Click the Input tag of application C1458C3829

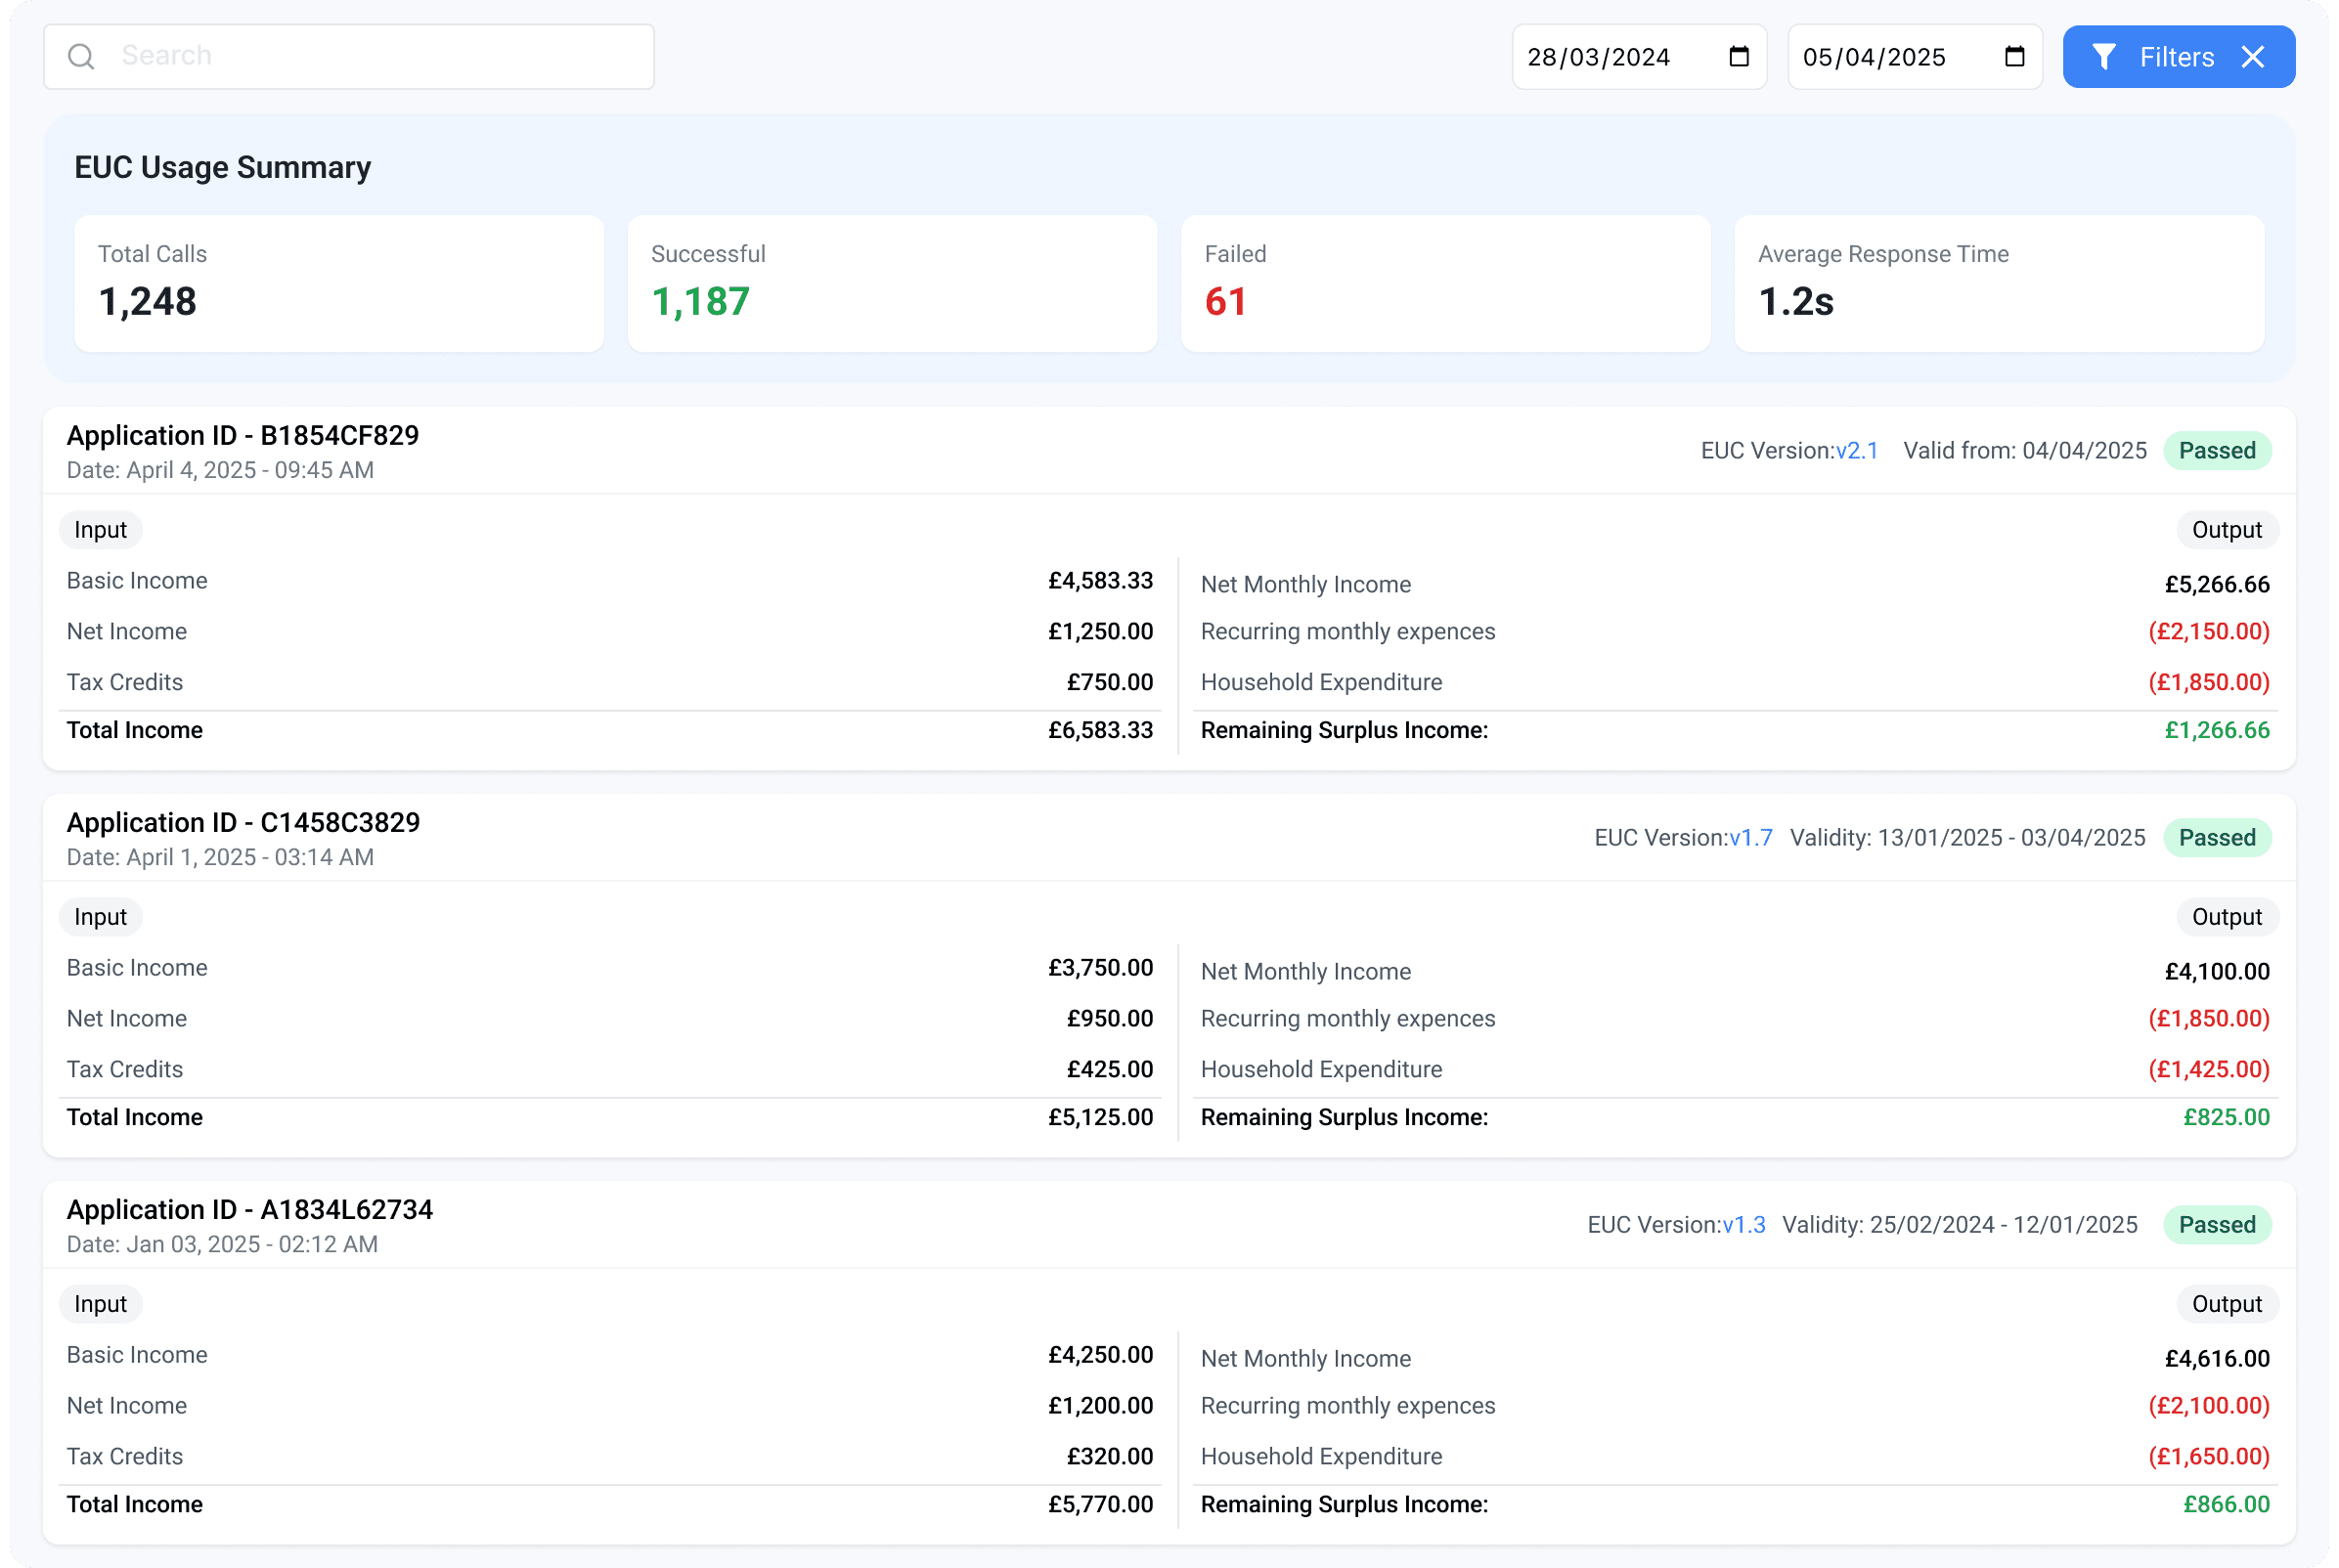click(x=101, y=917)
